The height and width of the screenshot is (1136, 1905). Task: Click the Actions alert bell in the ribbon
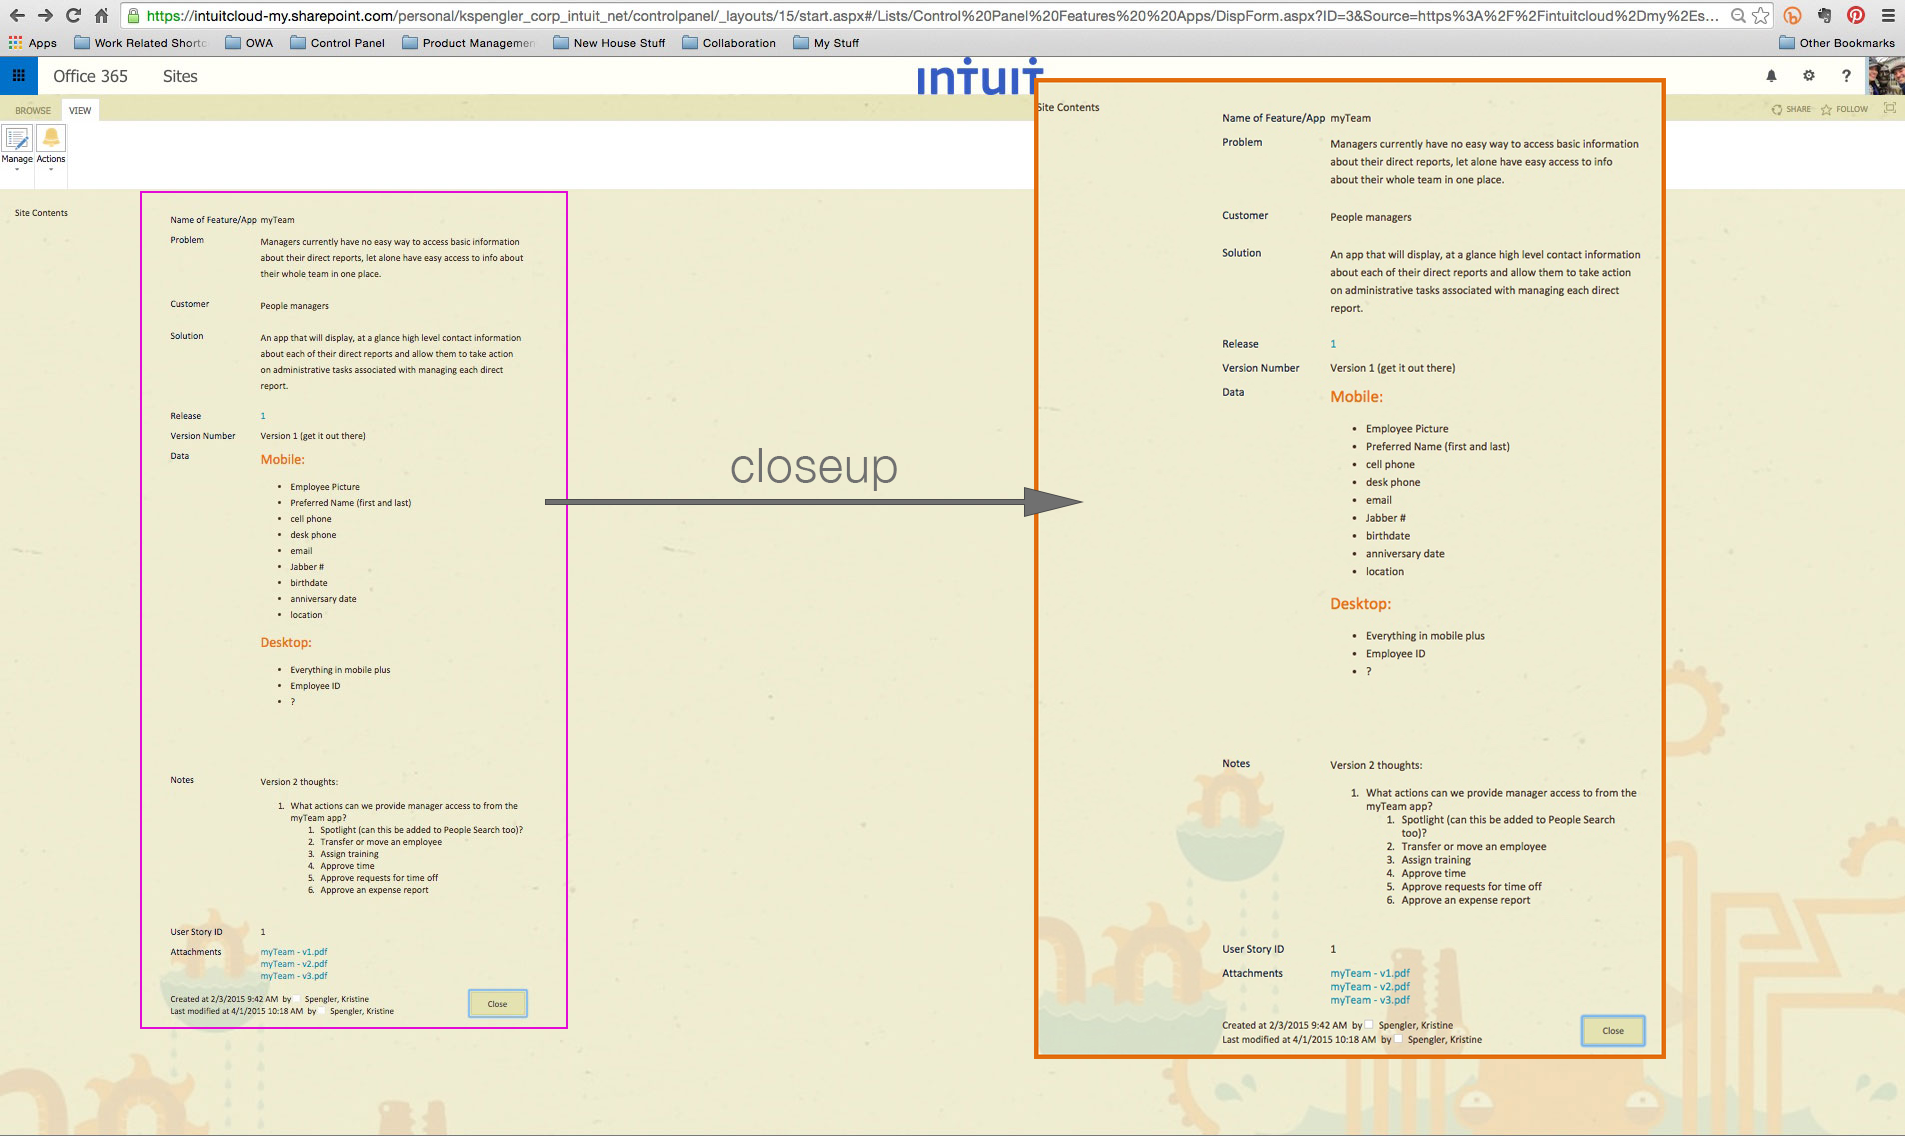pyautogui.click(x=50, y=140)
